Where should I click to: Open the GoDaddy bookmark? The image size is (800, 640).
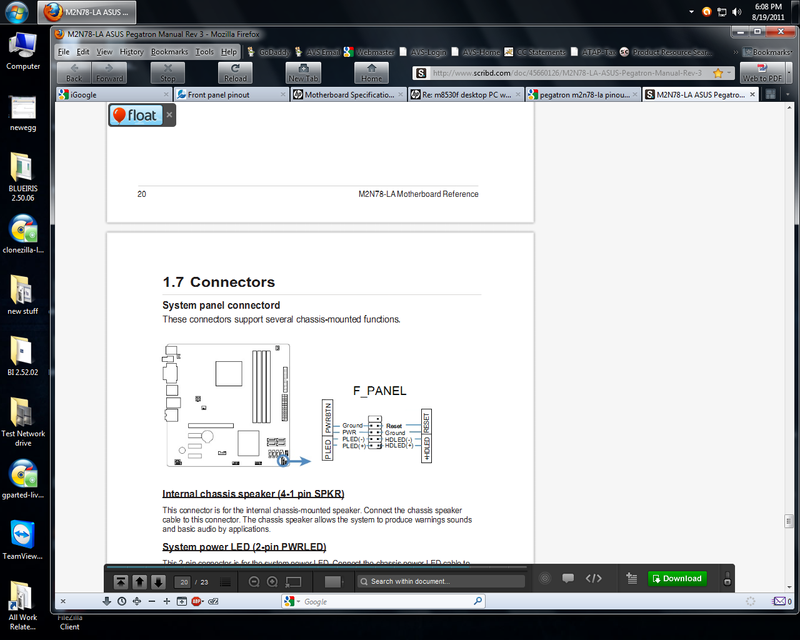tap(269, 52)
